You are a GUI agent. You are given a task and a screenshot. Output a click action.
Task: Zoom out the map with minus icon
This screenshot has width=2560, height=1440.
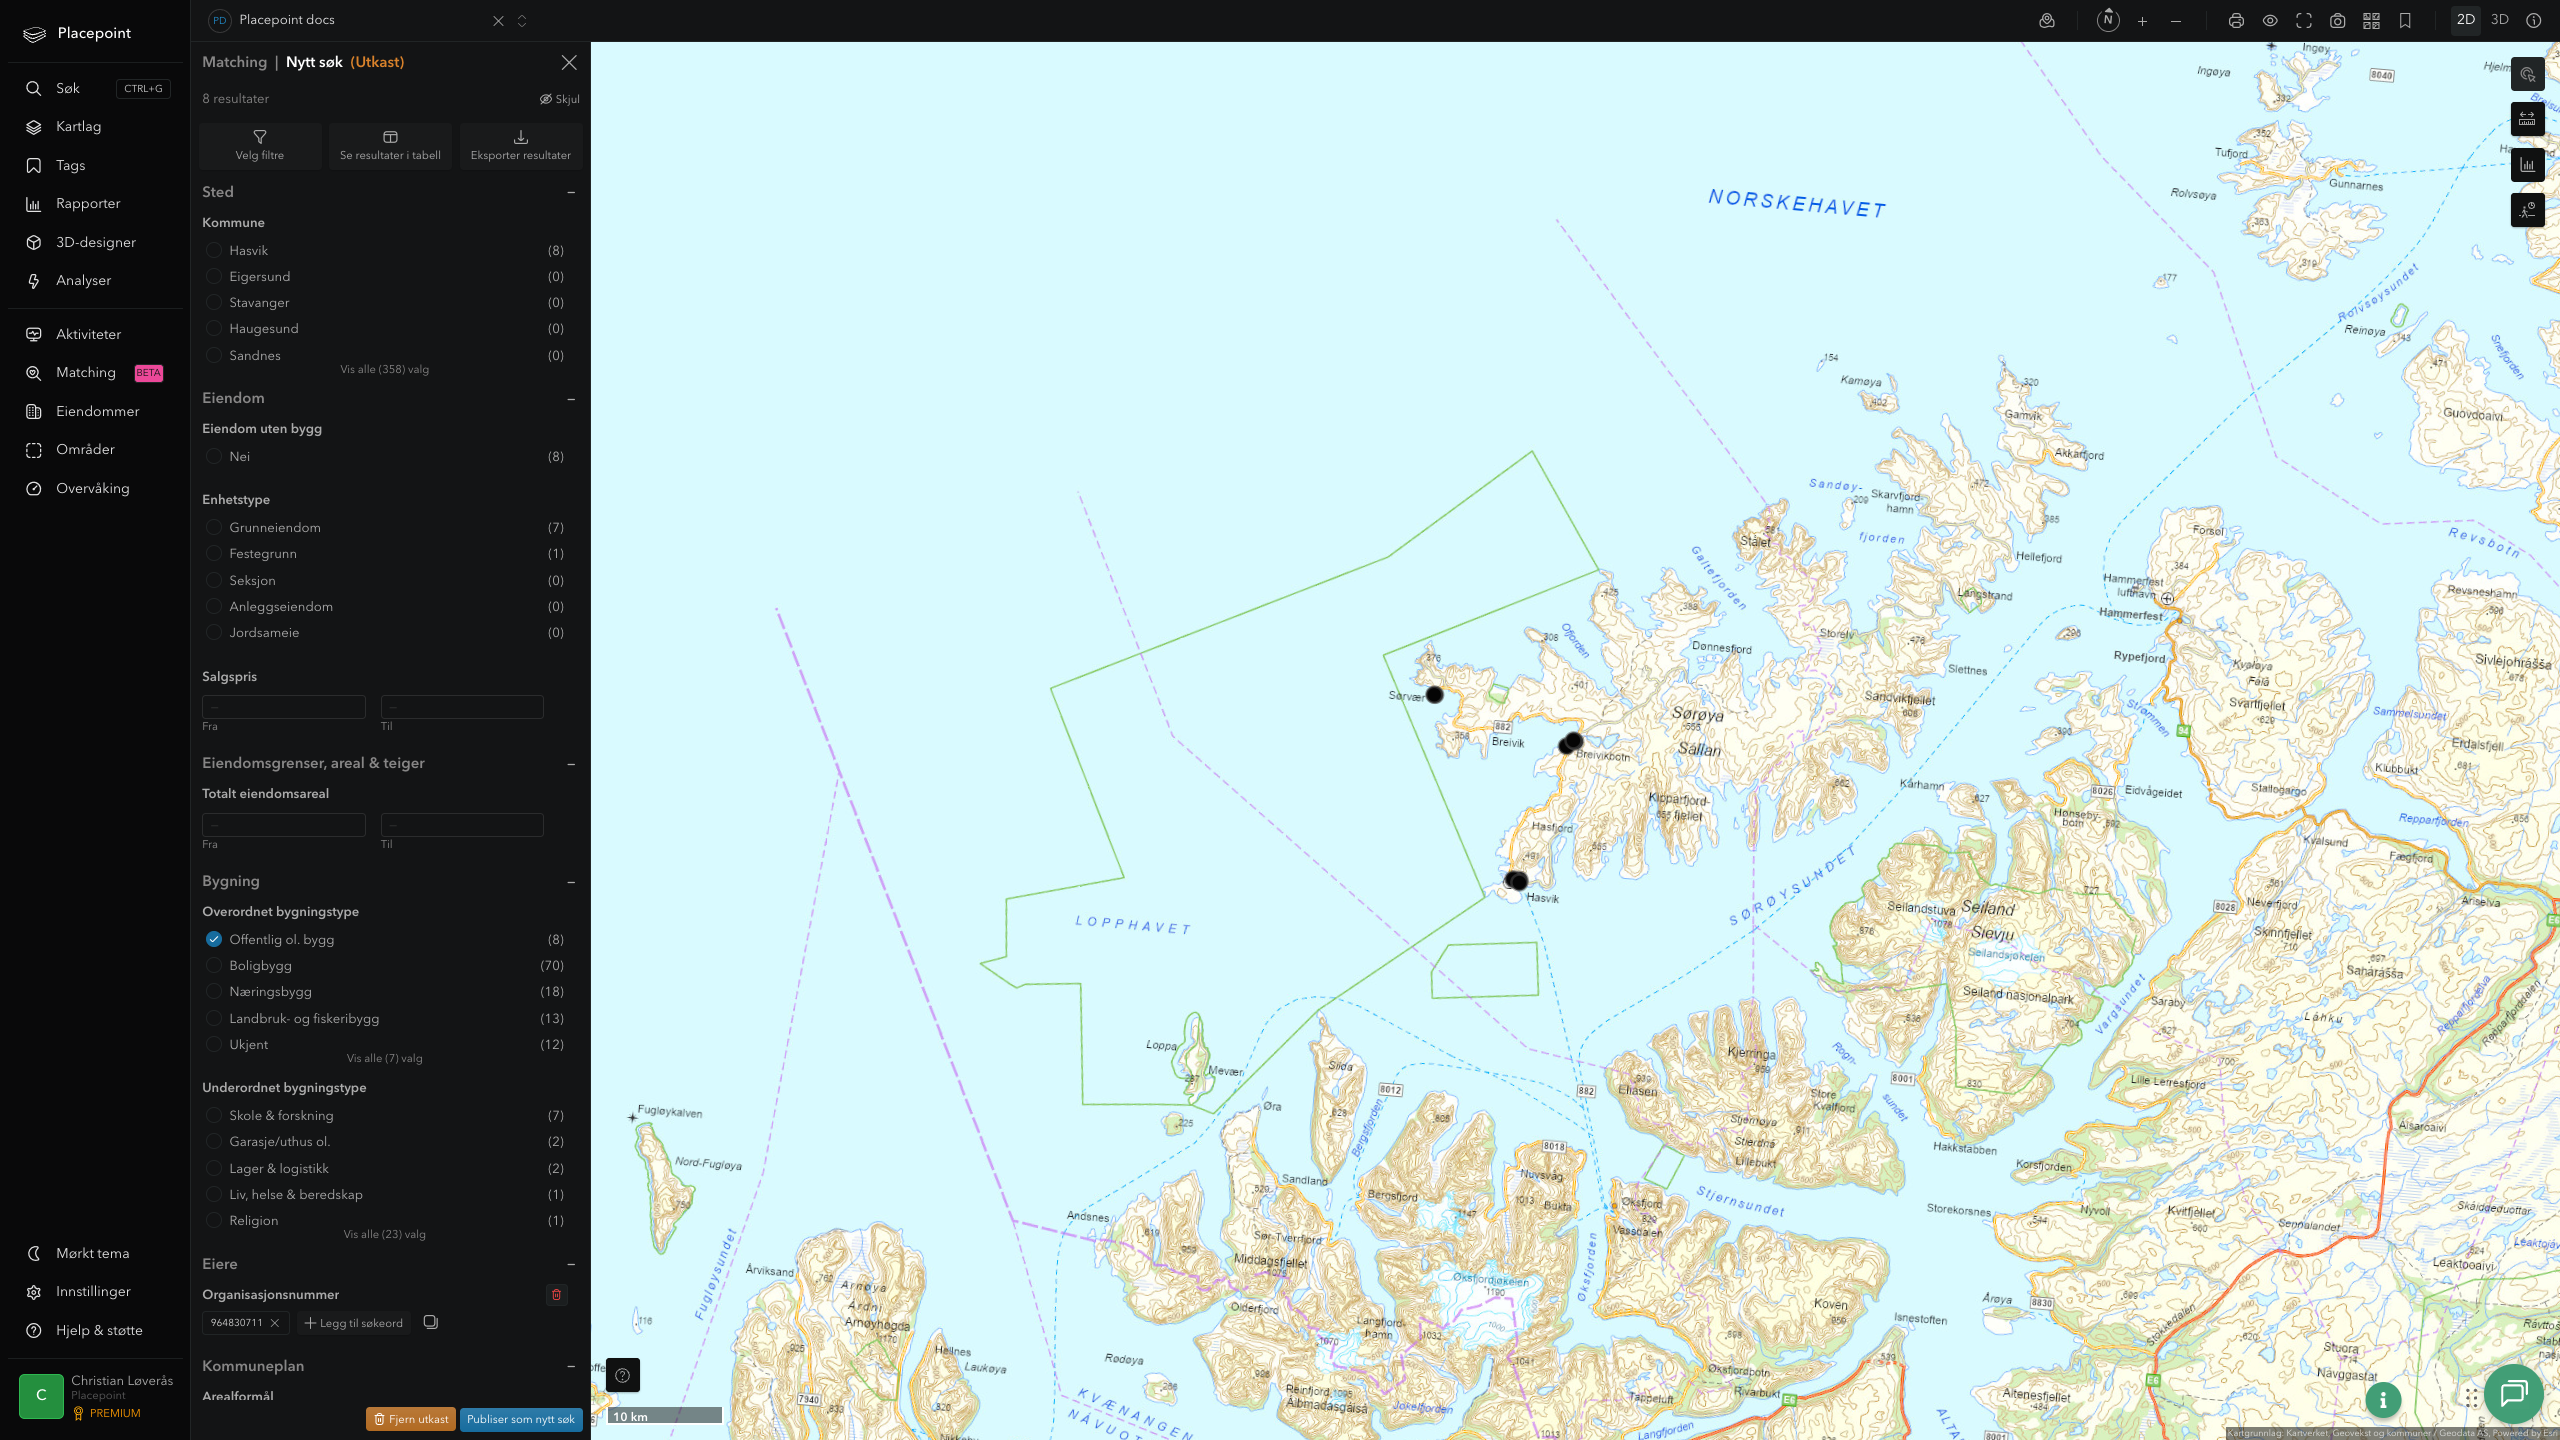2176,21
